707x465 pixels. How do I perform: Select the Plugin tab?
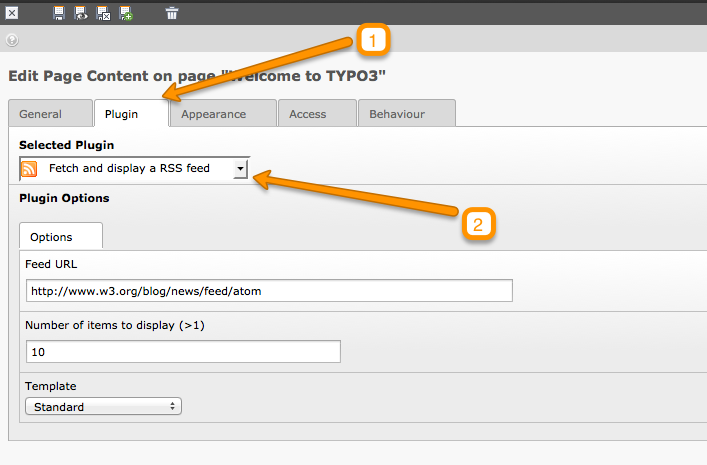[x=122, y=114]
